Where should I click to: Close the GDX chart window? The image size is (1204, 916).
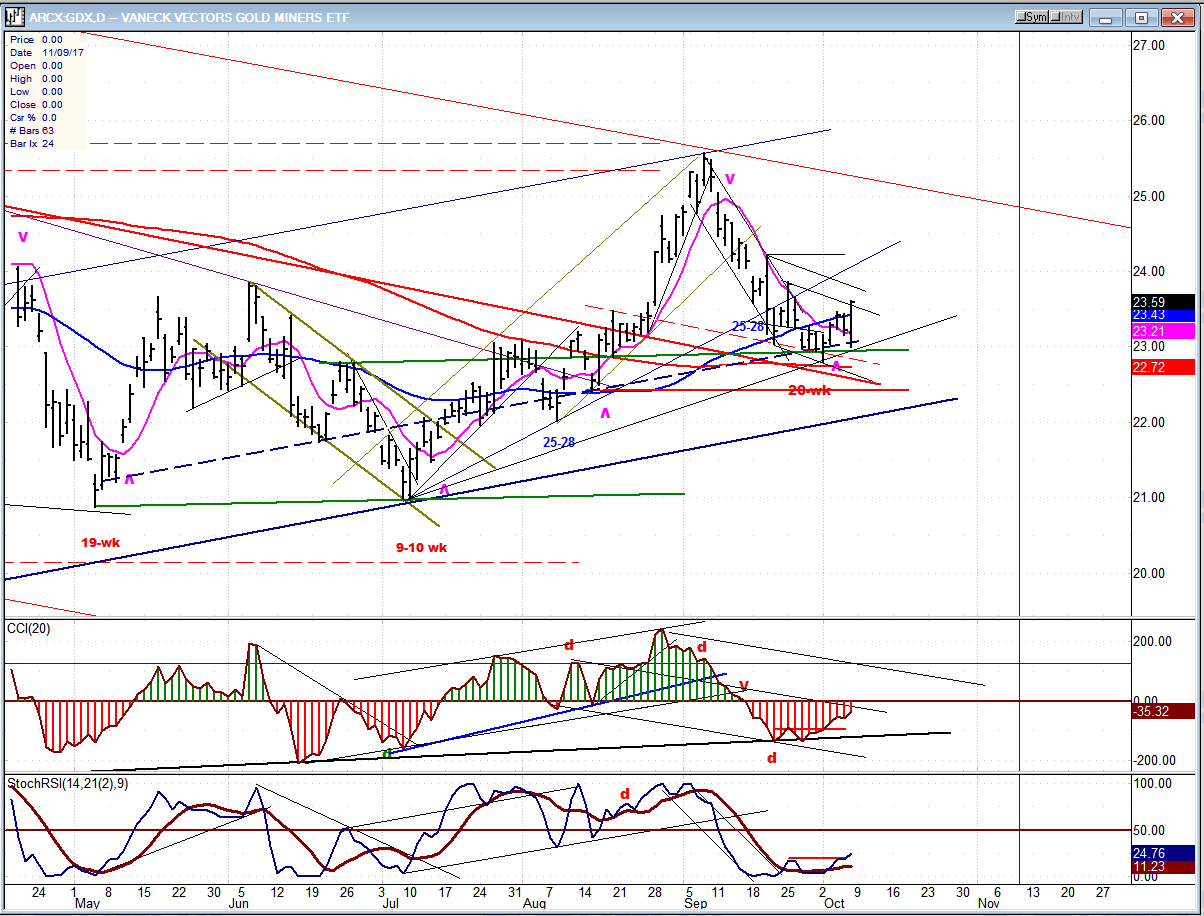click(1176, 17)
